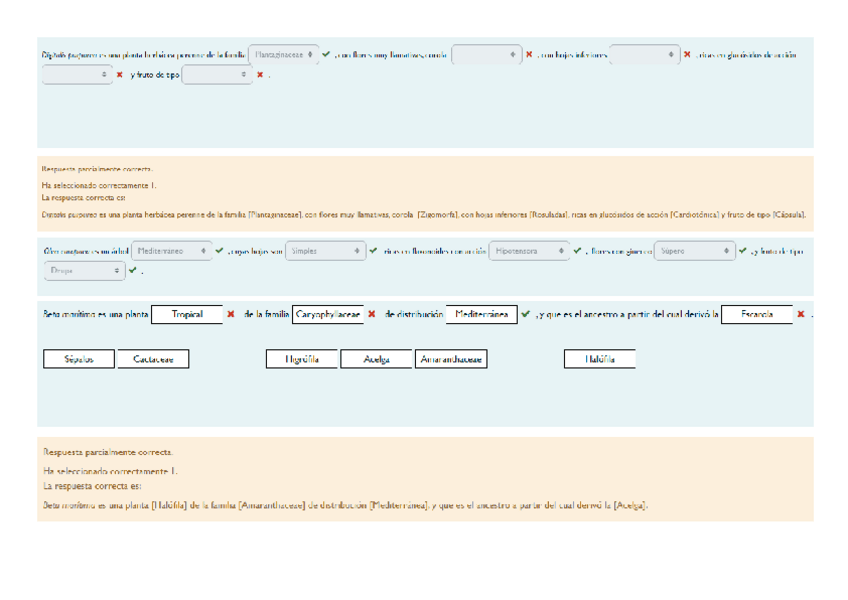Viewport: 848px width, 600px height.
Task: Open the Plantaginaceae family dropdown
Action: (x=284, y=55)
